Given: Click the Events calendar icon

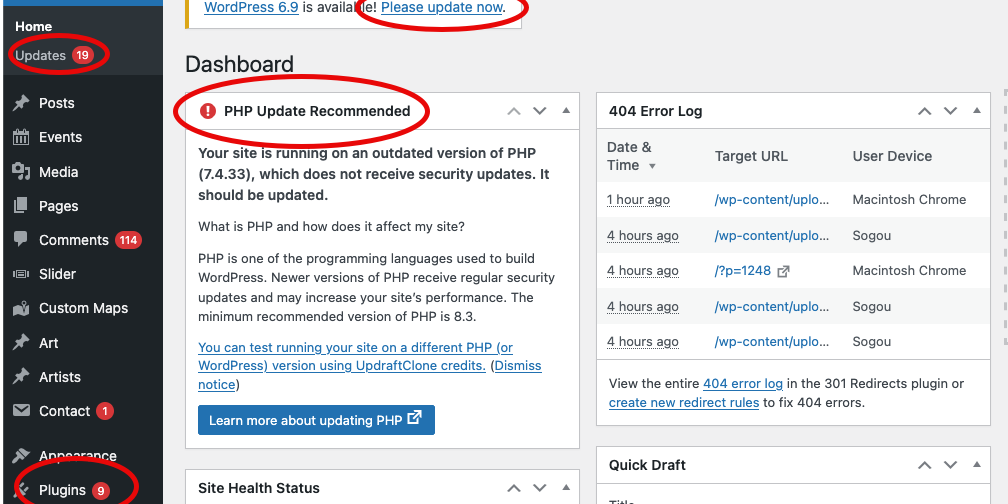Looking at the screenshot, I should tap(21, 137).
